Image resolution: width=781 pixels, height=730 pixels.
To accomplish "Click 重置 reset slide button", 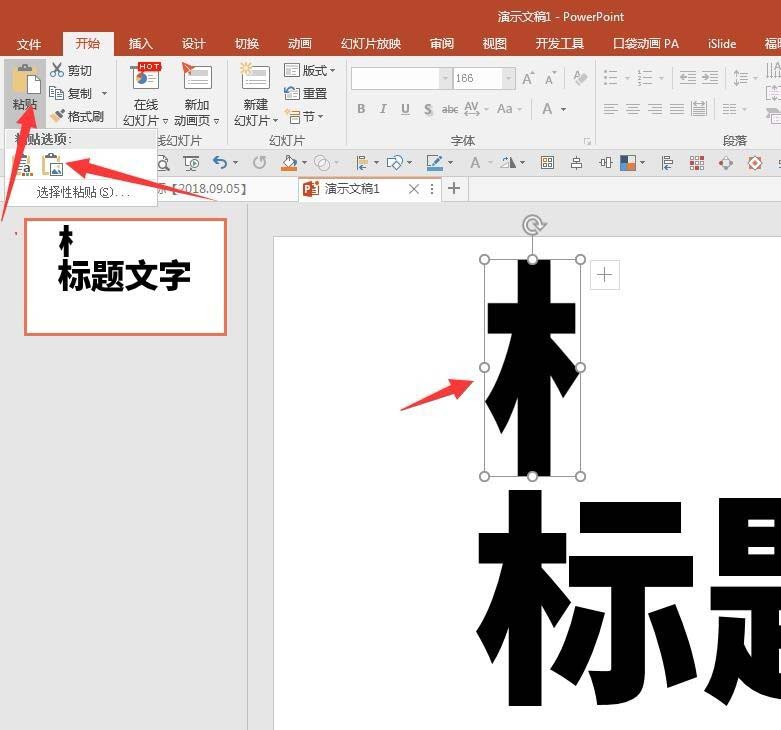I will click(306, 93).
